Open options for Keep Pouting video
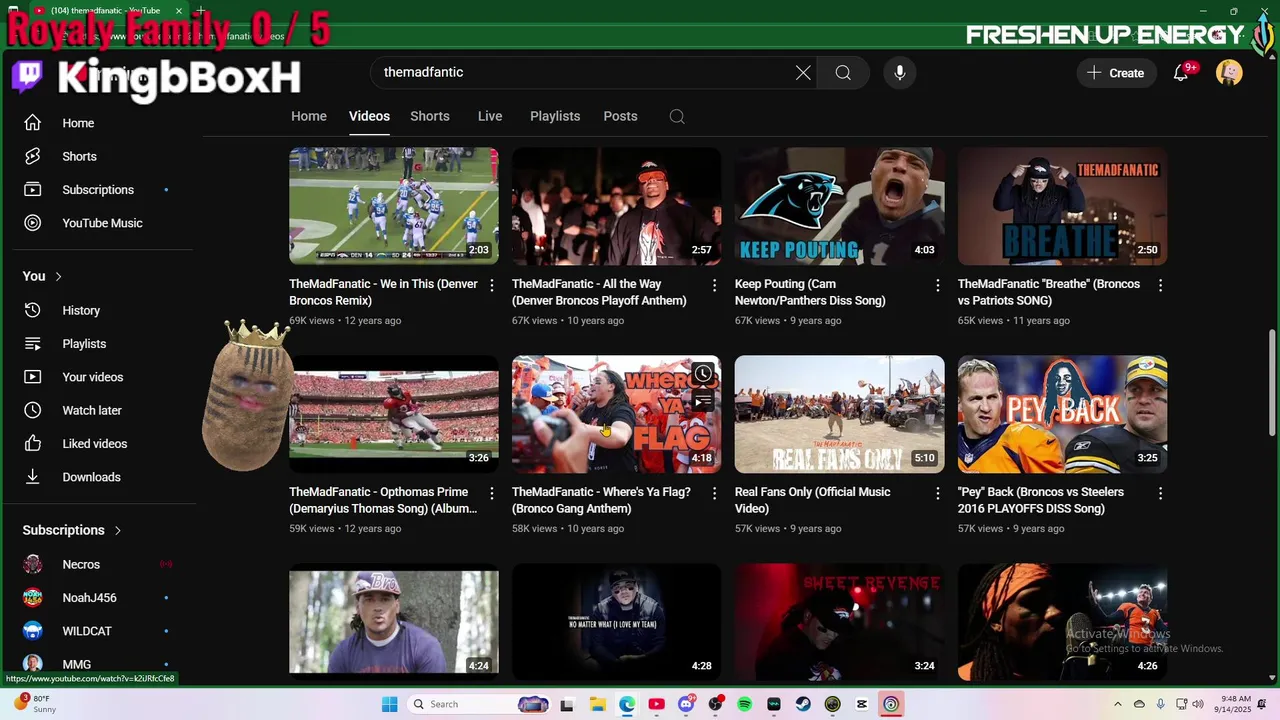The height and width of the screenshot is (720, 1280). tap(937, 285)
